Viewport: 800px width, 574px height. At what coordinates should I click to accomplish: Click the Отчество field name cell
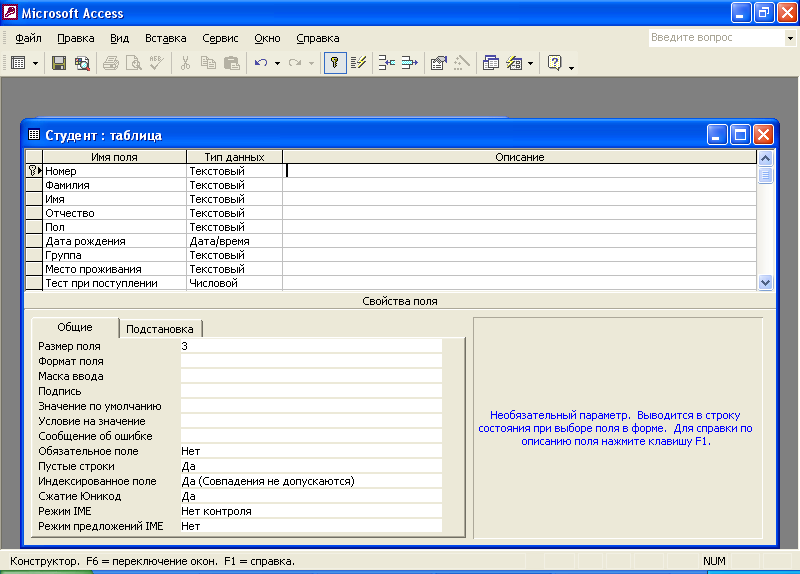click(114, 213)
